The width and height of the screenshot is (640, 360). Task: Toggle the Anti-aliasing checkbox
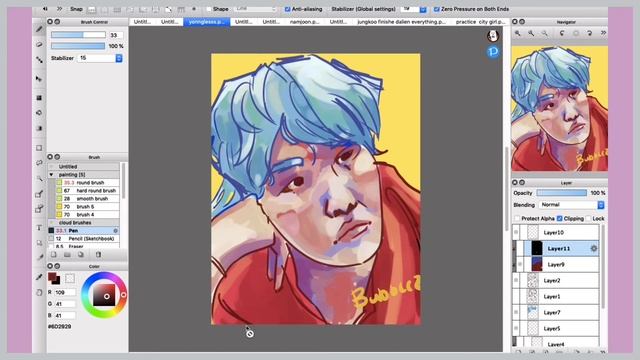point(287,9)
